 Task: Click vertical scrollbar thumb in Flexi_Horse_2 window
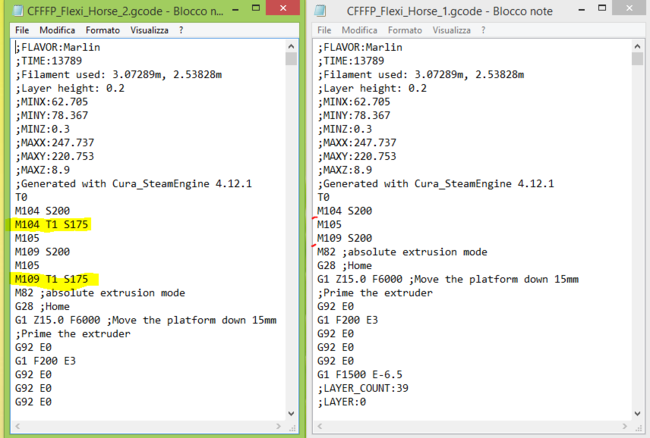coord(291,58)
